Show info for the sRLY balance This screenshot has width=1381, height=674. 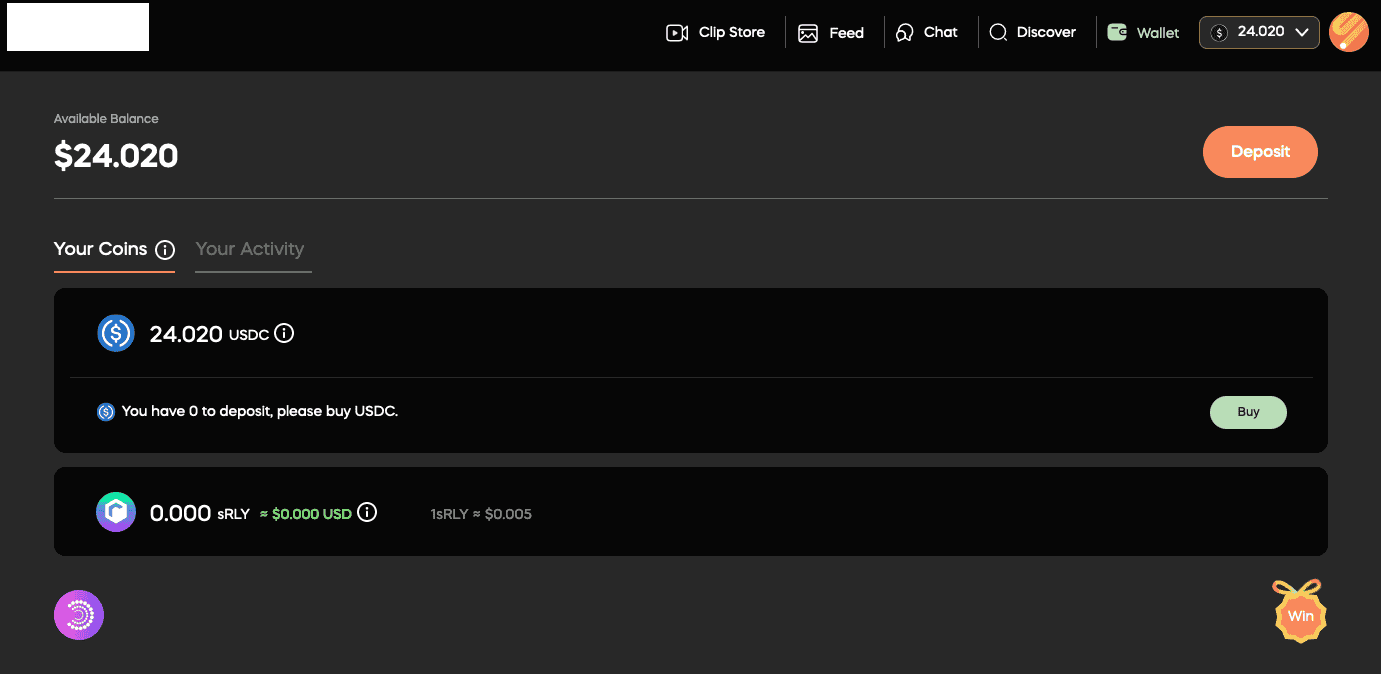pyautogui.click(x=367, y=513)
